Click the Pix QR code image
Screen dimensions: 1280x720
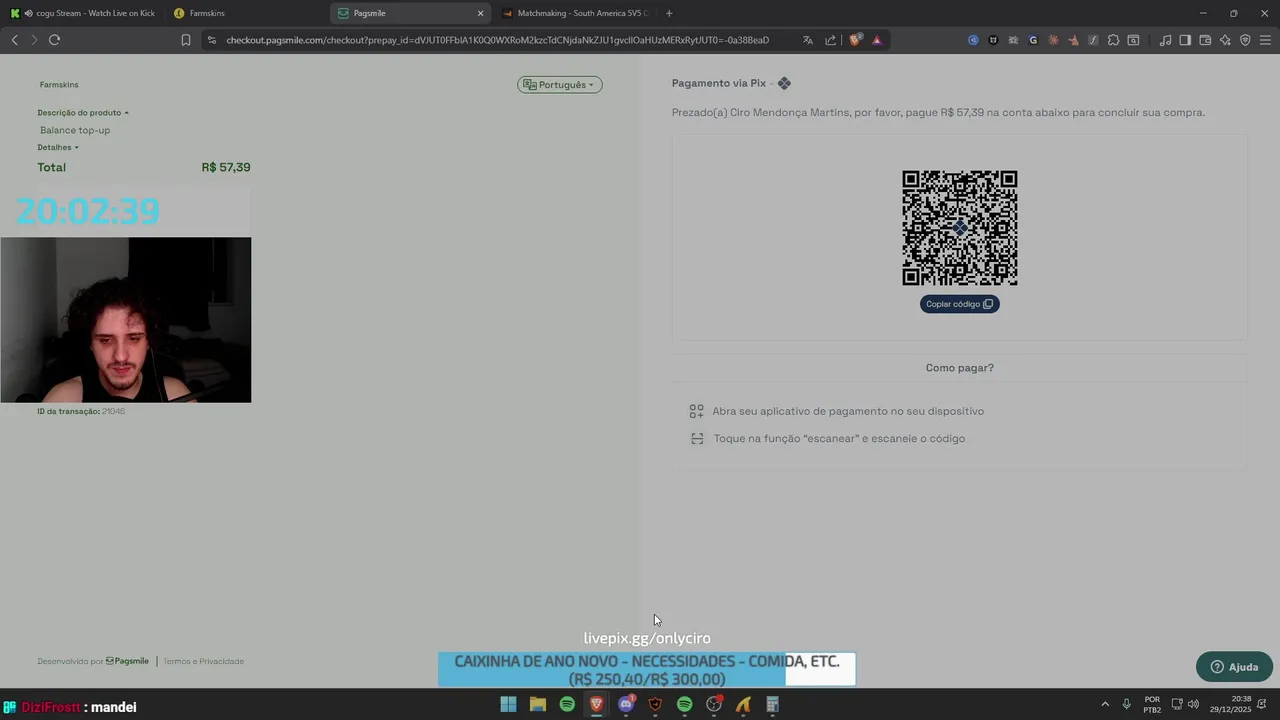[959, 228]
